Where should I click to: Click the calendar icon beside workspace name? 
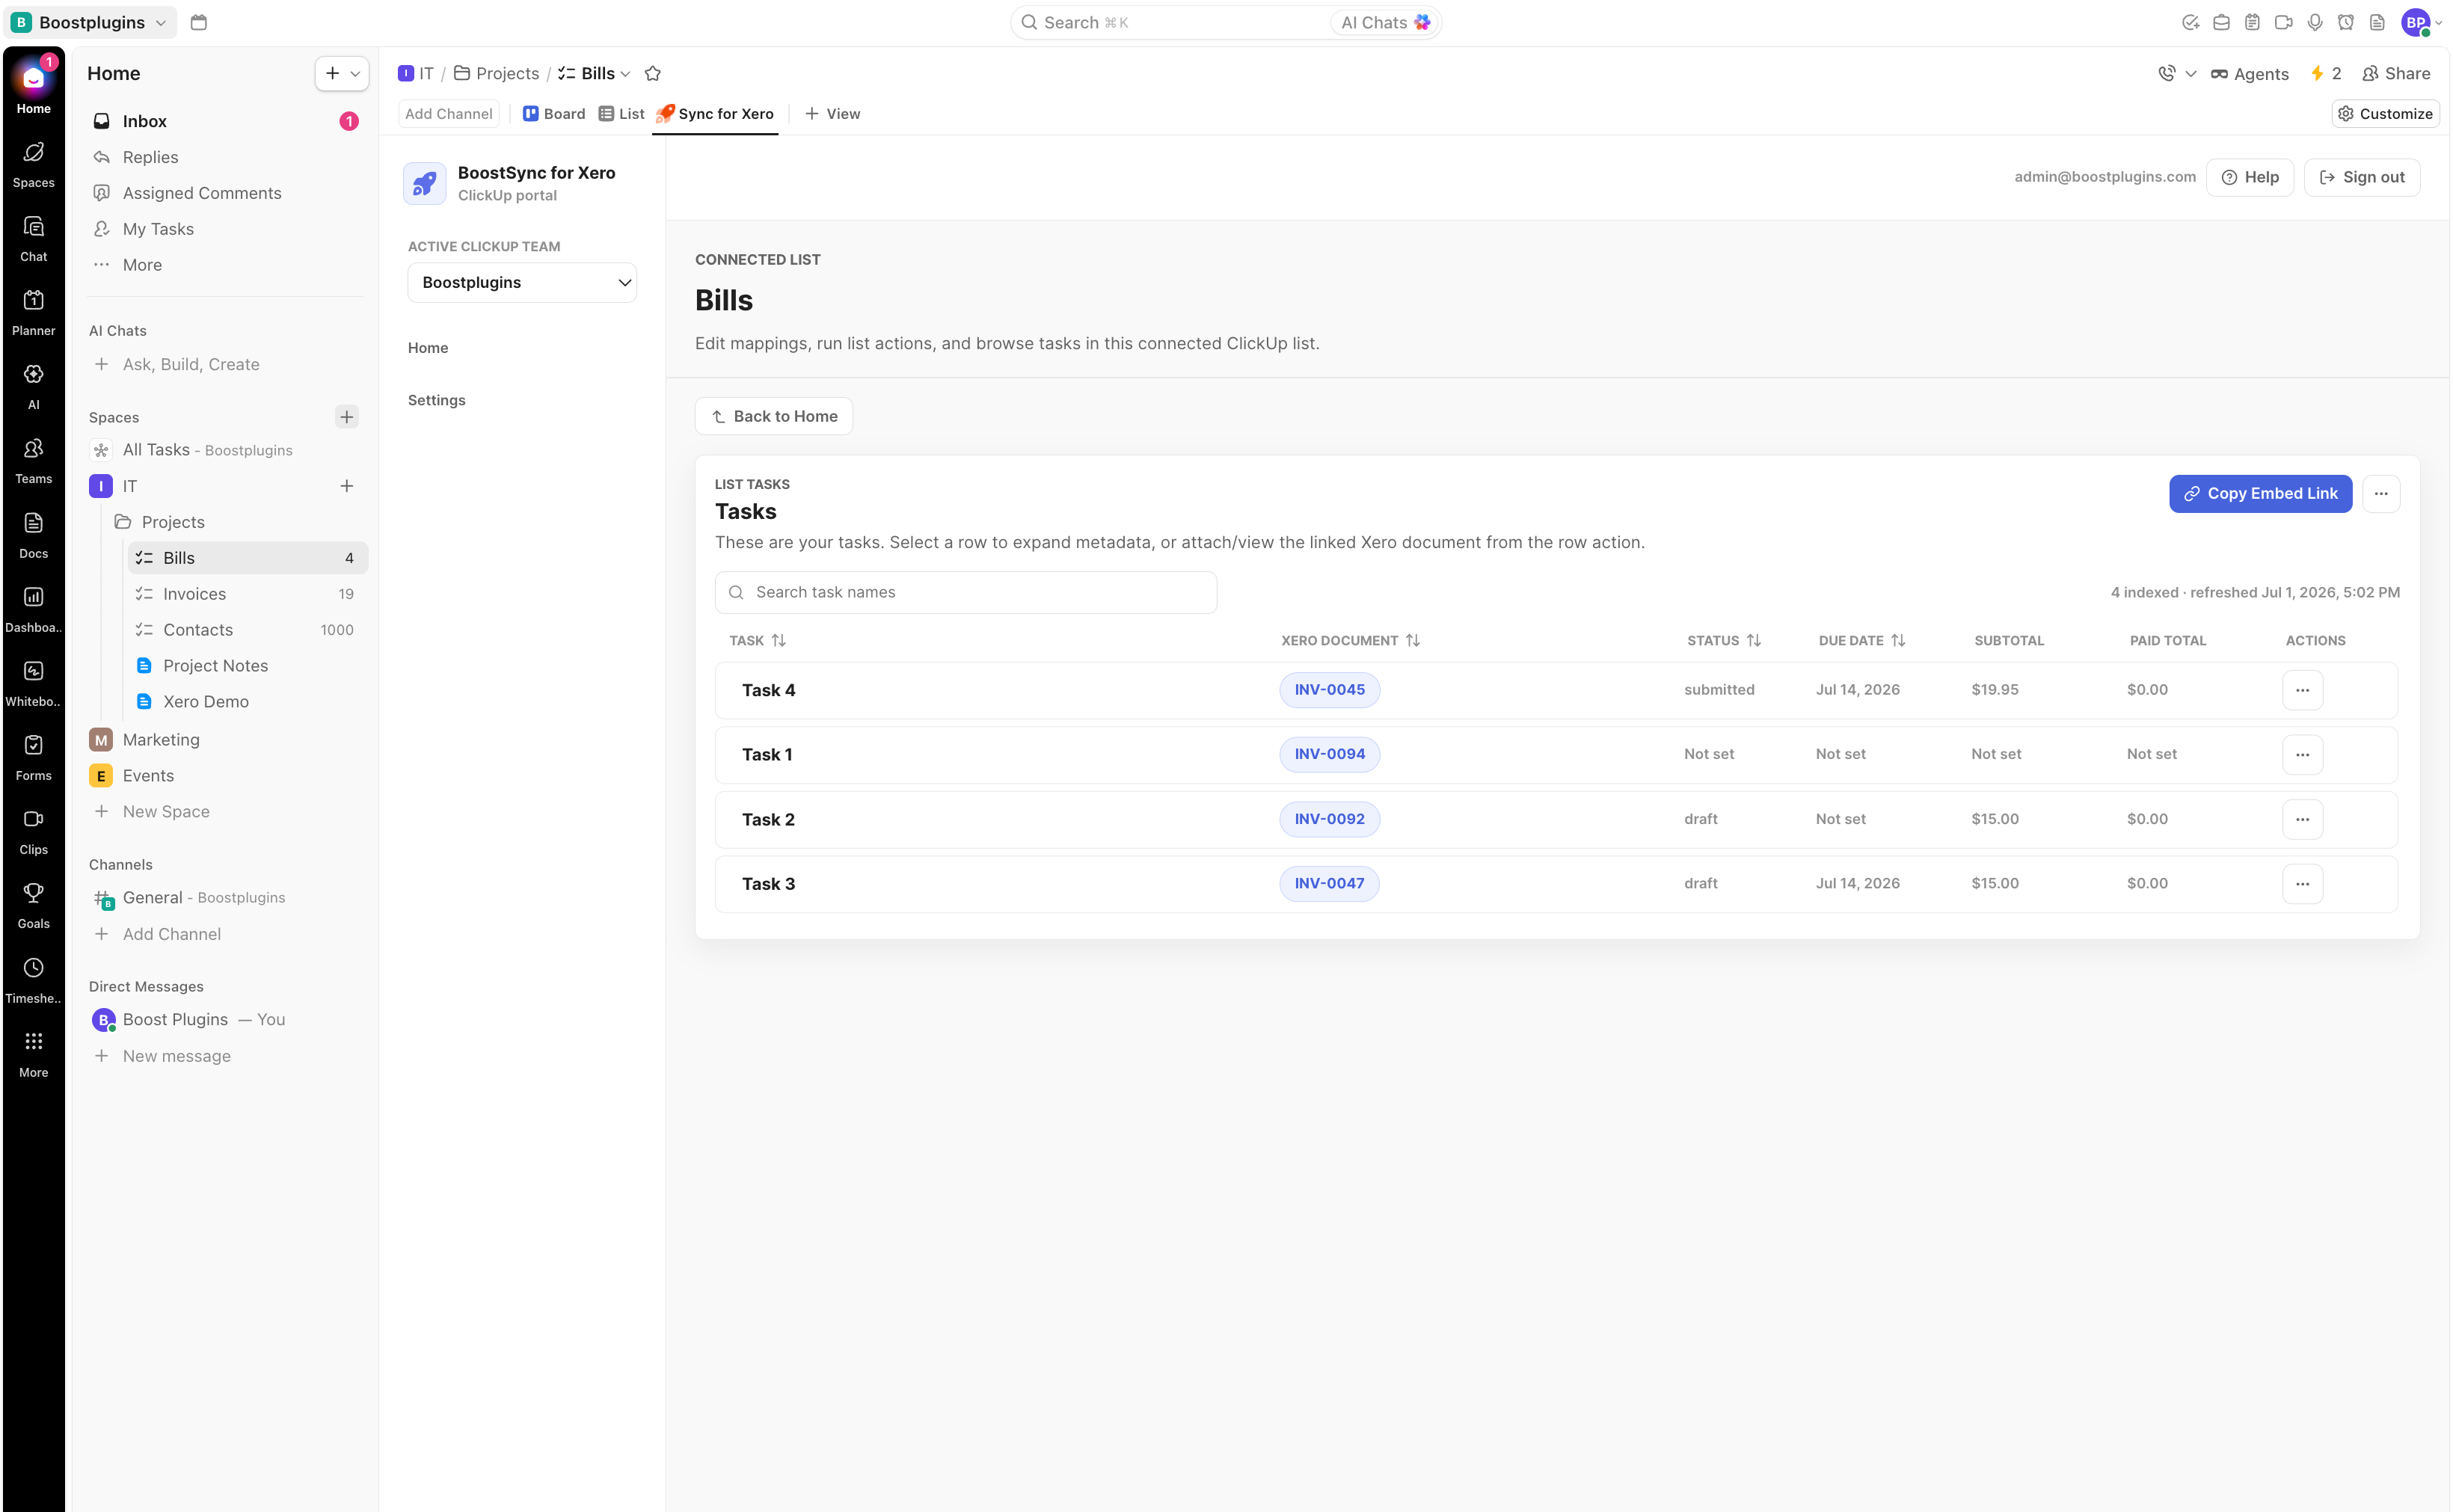tap(198, 22)
